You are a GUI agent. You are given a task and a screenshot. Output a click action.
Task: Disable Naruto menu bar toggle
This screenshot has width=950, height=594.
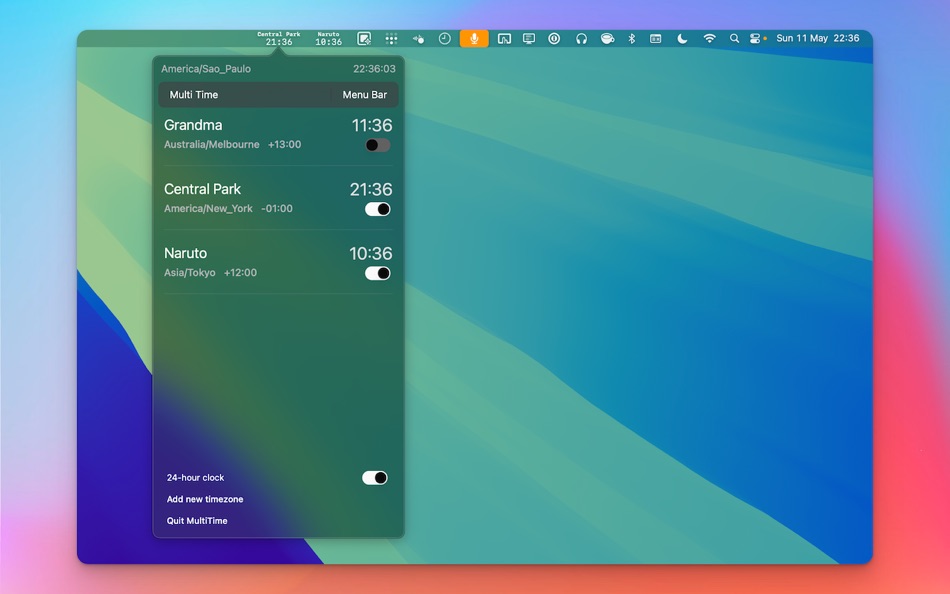click(377, 273)
